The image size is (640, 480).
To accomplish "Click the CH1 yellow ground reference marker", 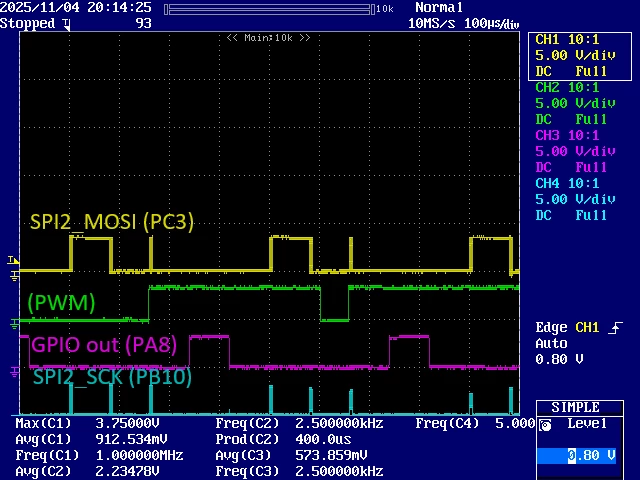I will coord(13,276).
